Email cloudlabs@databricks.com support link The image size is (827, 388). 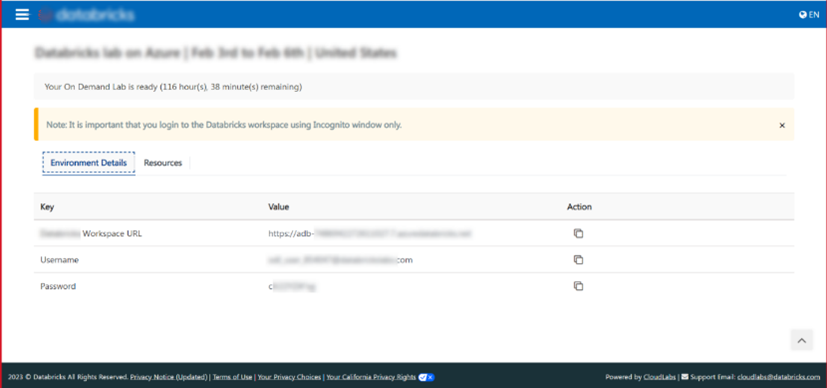778,377
